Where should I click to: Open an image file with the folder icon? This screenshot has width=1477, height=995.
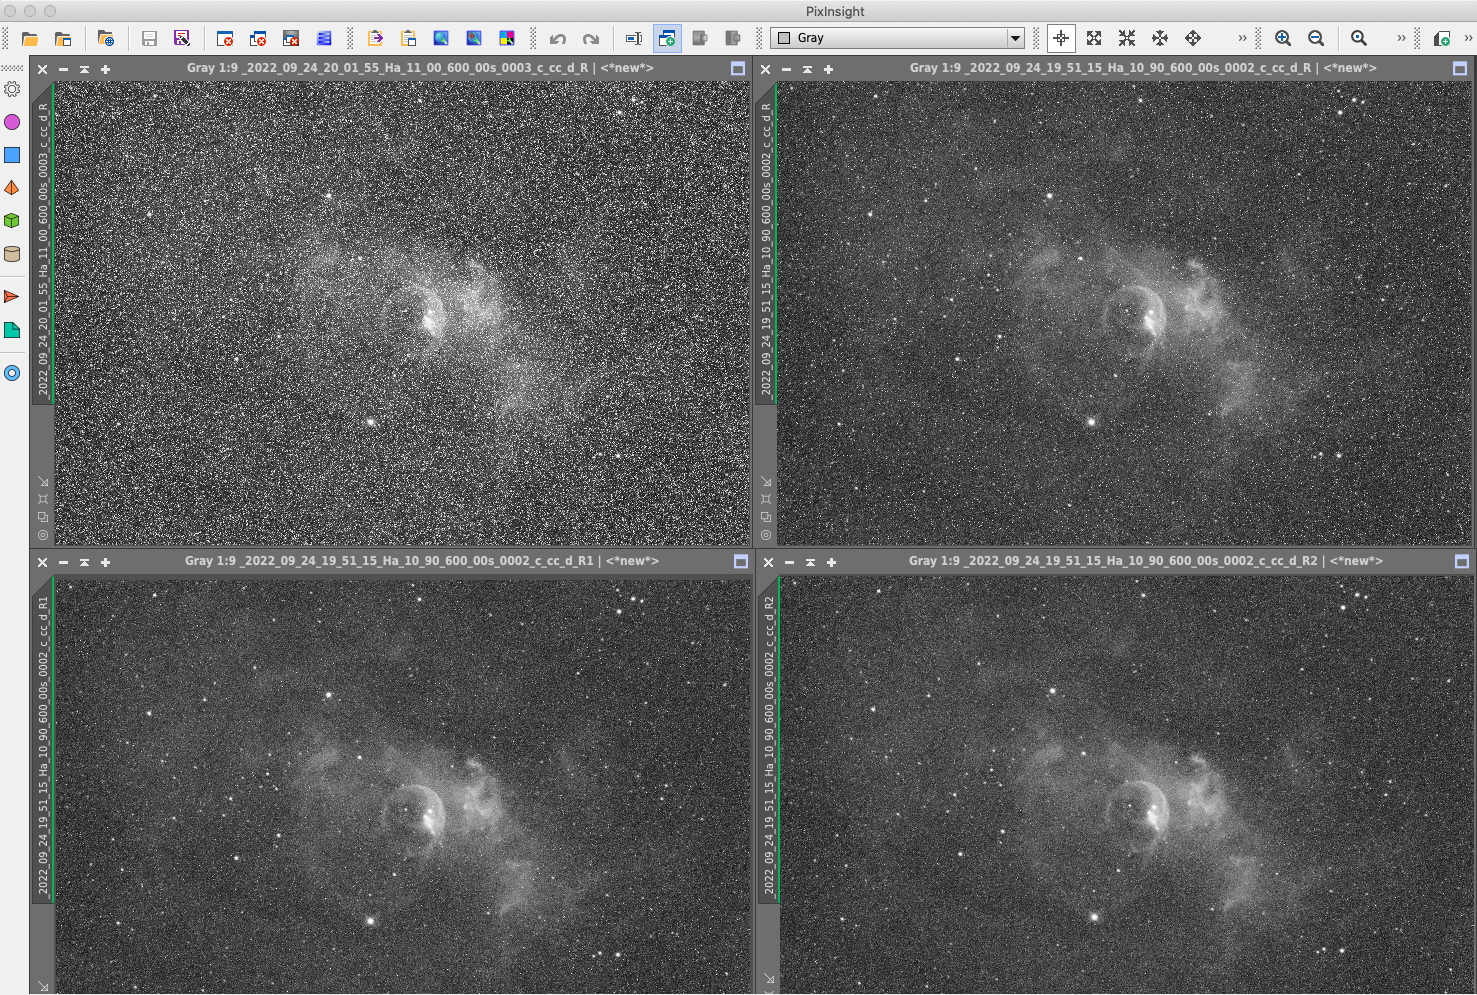(x=30, y=39)
